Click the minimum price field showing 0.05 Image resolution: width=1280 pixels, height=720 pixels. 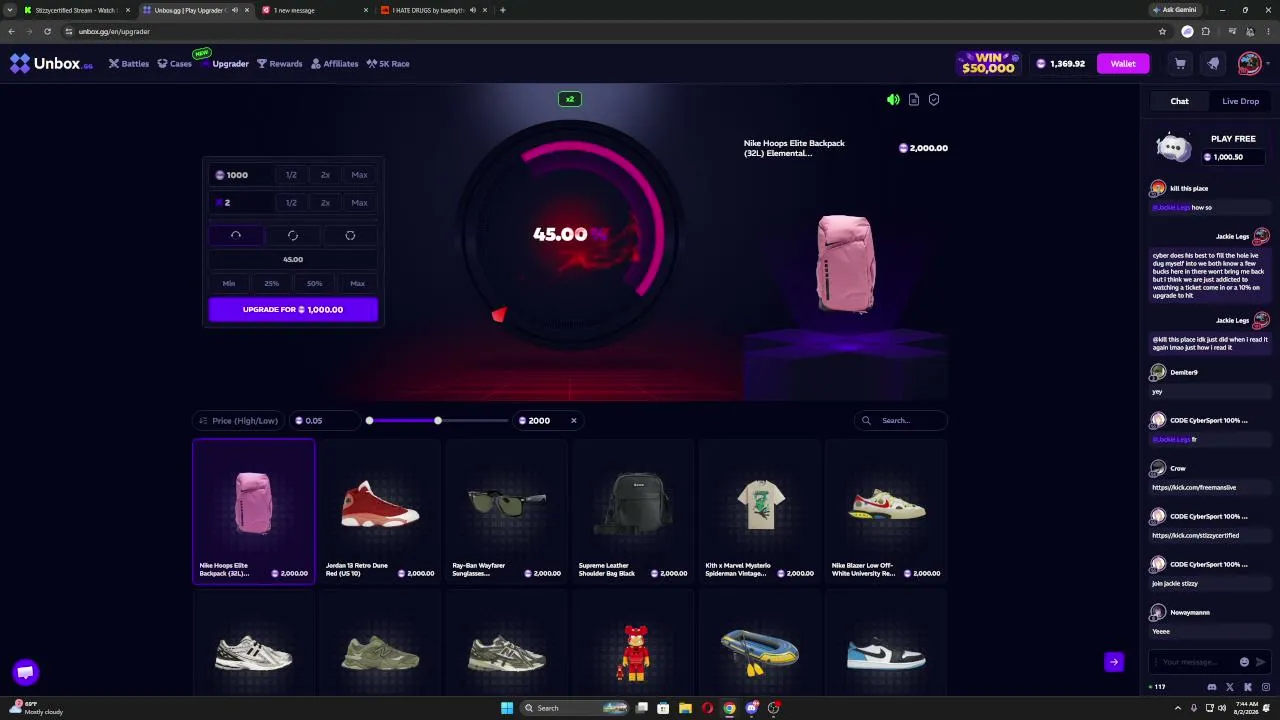(325, 421)
